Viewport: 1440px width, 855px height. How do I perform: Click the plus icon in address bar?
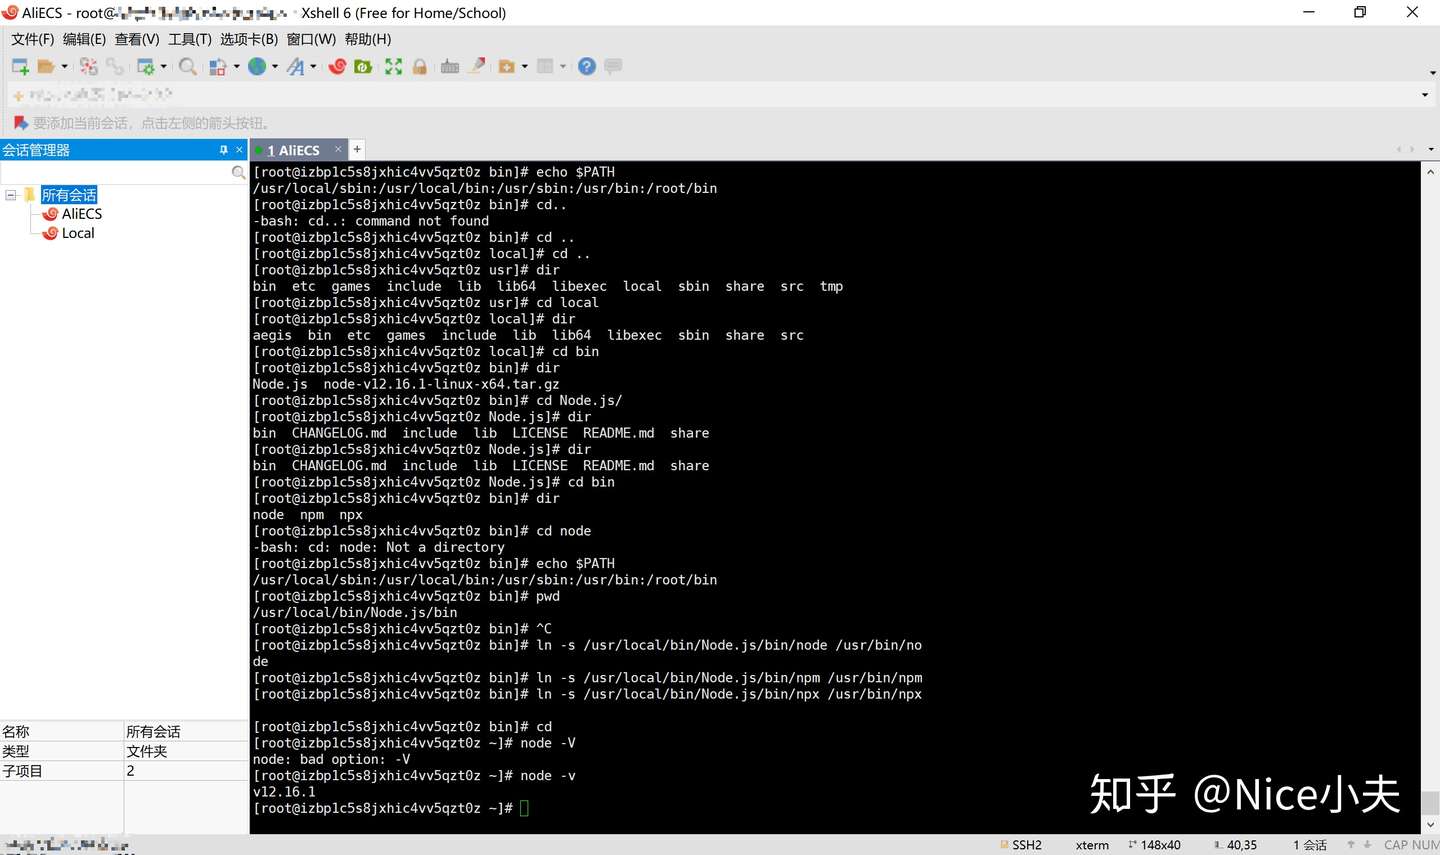(x=18, y=96)
